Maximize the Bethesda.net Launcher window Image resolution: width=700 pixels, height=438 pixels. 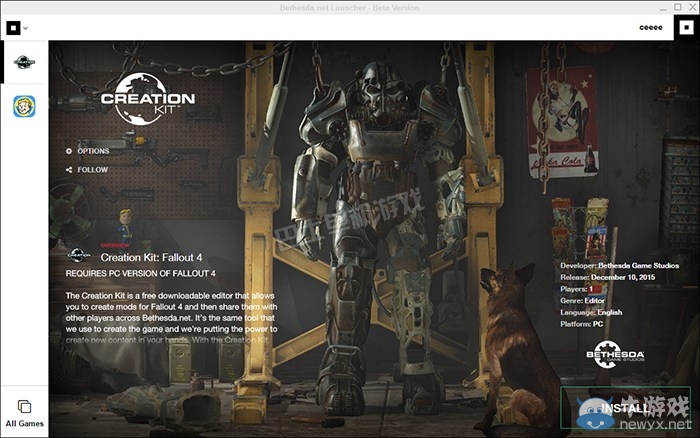(x=678, y=7)
